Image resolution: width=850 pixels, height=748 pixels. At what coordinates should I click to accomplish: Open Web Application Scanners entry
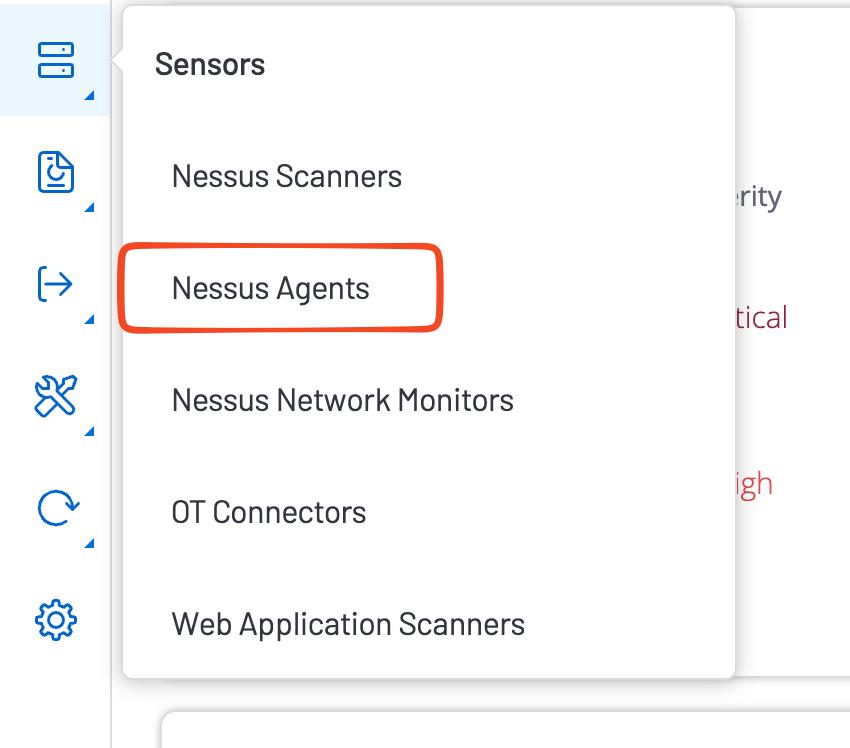348,625
